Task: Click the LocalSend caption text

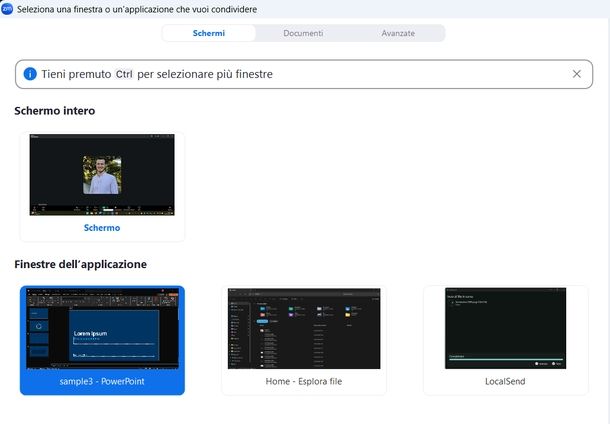Action: [505, 382]
